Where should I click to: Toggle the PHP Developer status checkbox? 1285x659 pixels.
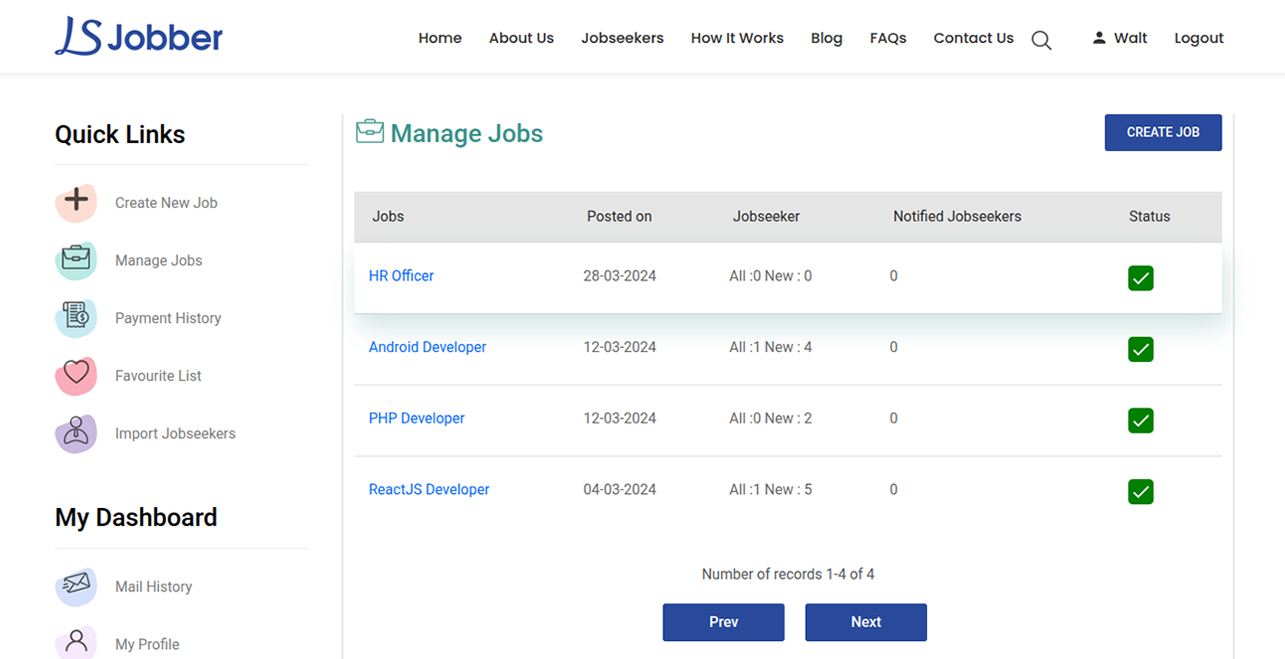(1140, 420)
